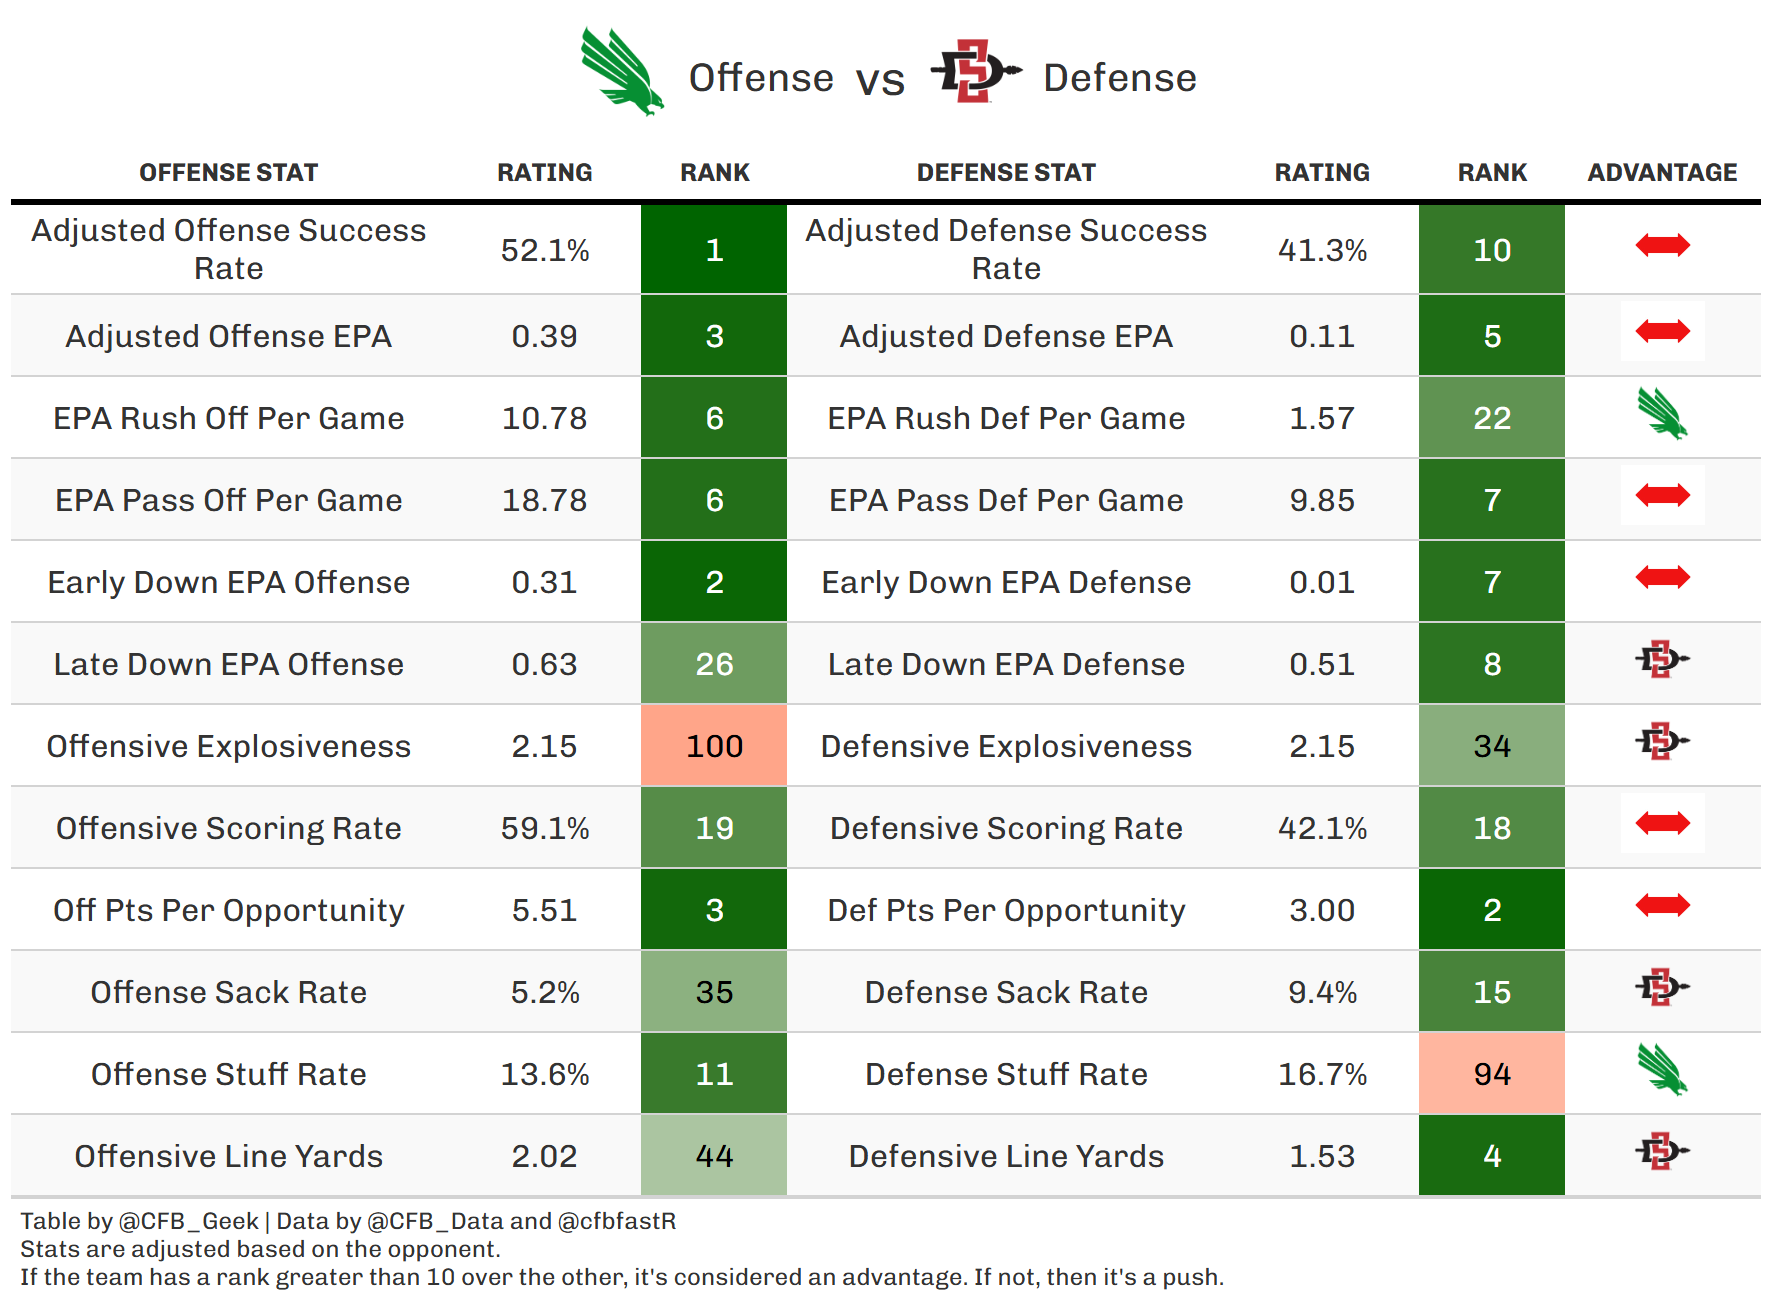This screenshot has width=1770, height=1312.
Task: Click the salmon rank 100 cell for Offensive Explosiveness
Action: tap(714, 746)
